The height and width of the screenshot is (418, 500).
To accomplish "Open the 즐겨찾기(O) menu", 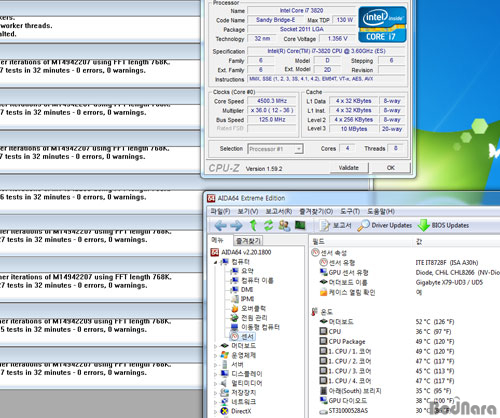I will point(316,211).
